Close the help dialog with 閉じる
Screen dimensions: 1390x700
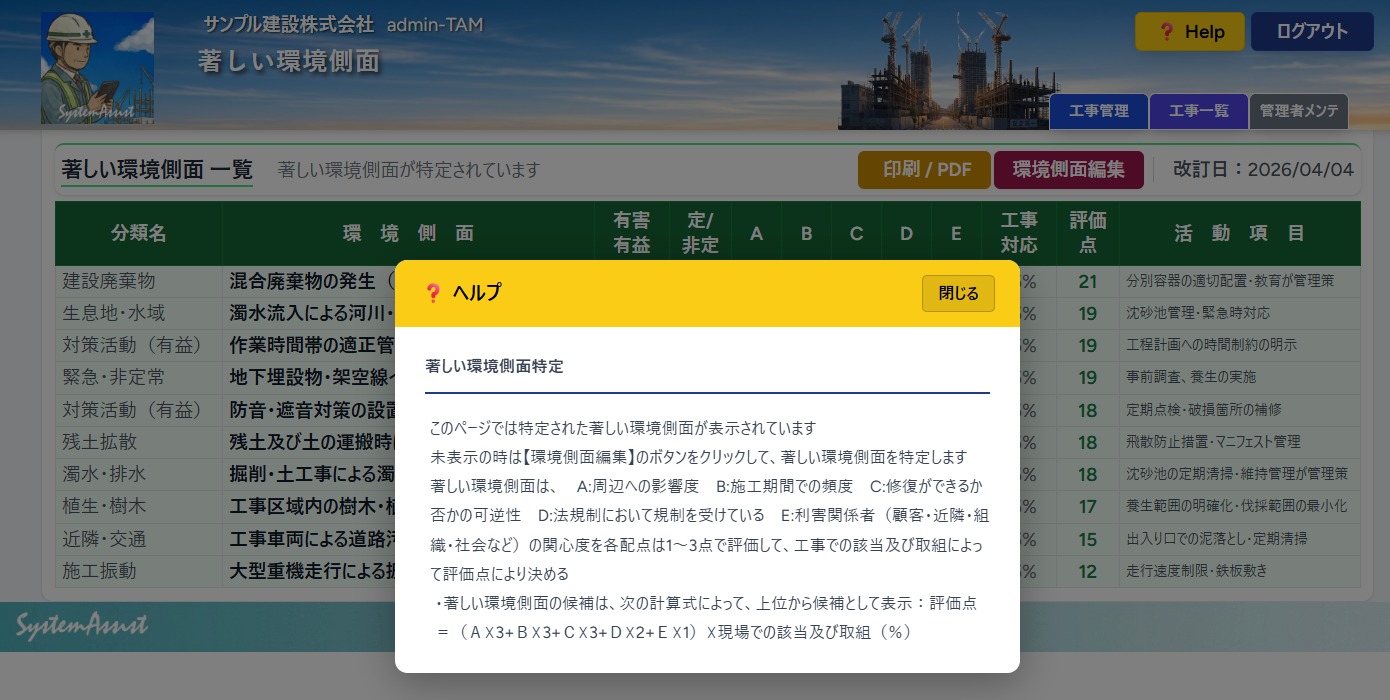click(957, 293)
